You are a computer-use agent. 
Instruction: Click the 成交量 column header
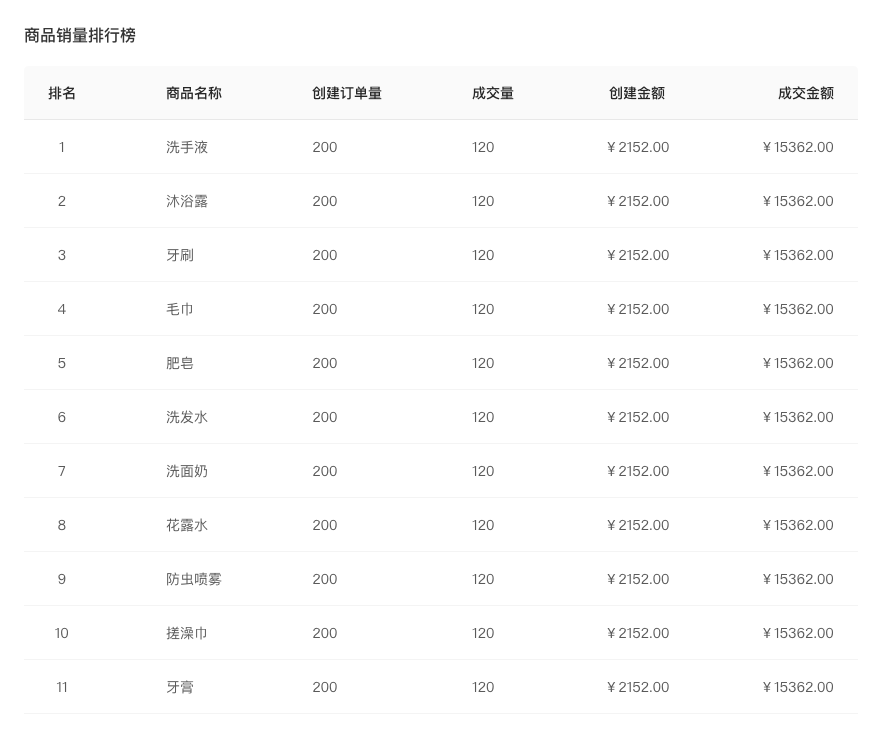pos(493,93)
